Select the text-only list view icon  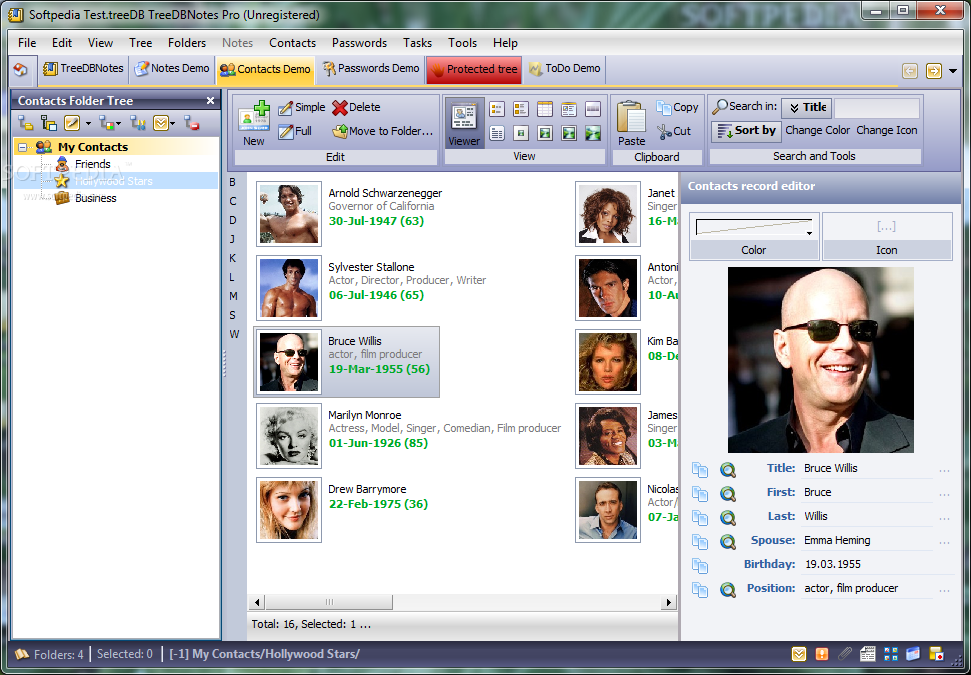pos(497,133)
